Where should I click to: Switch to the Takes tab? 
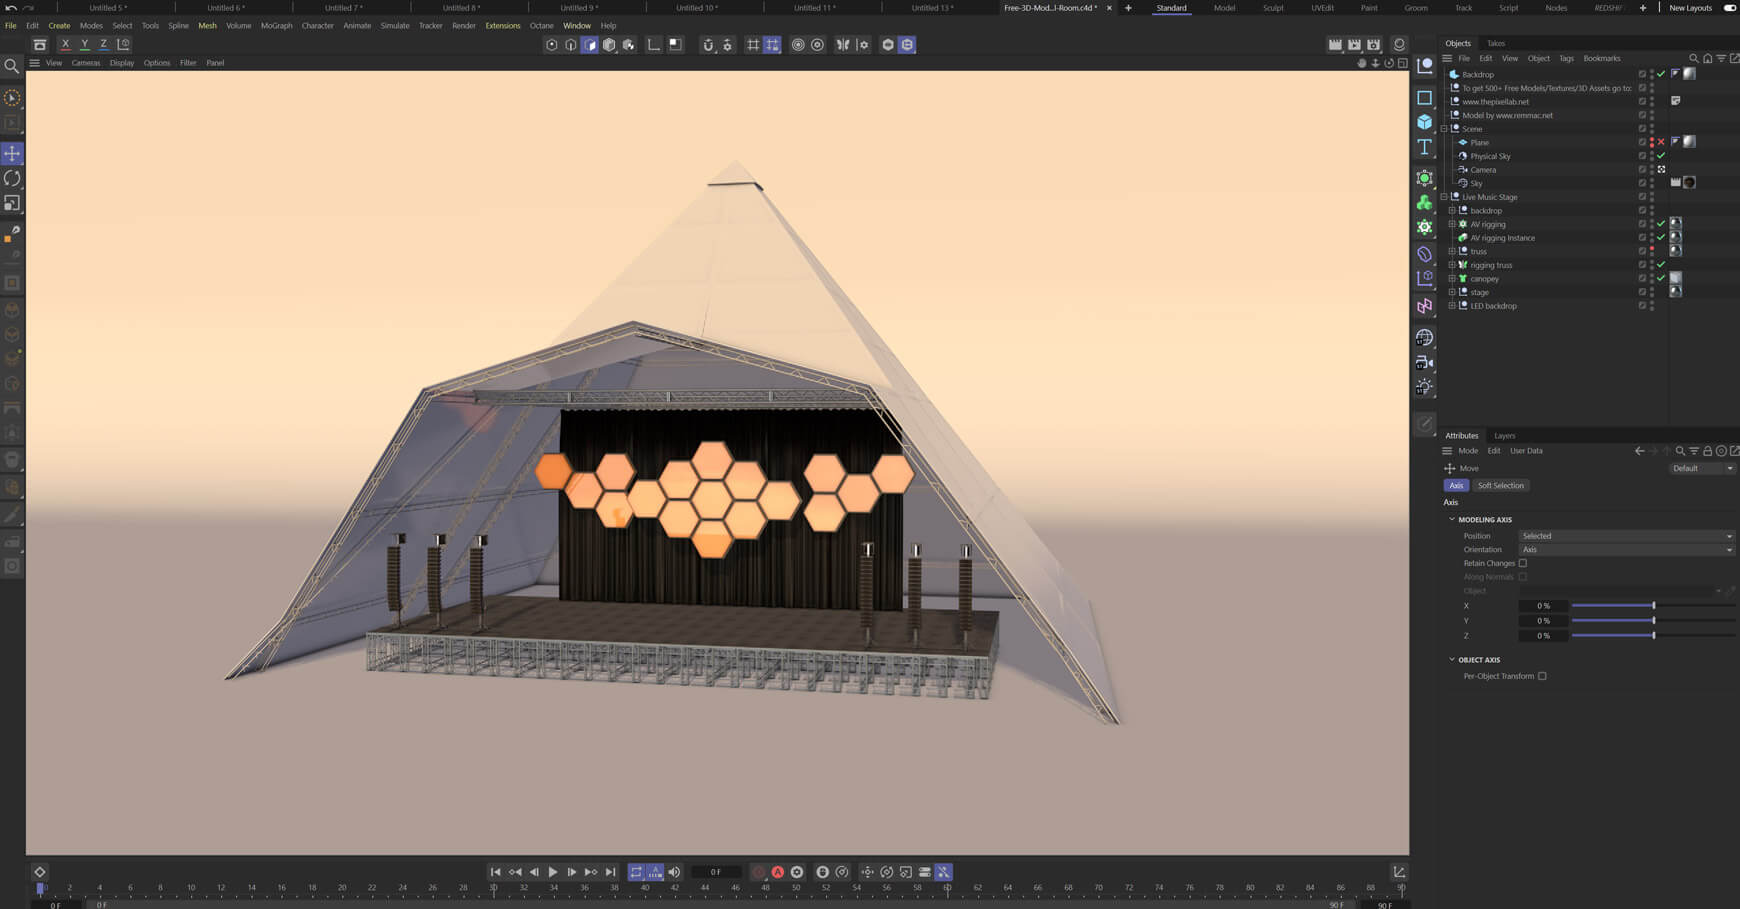pos(1496,43)
